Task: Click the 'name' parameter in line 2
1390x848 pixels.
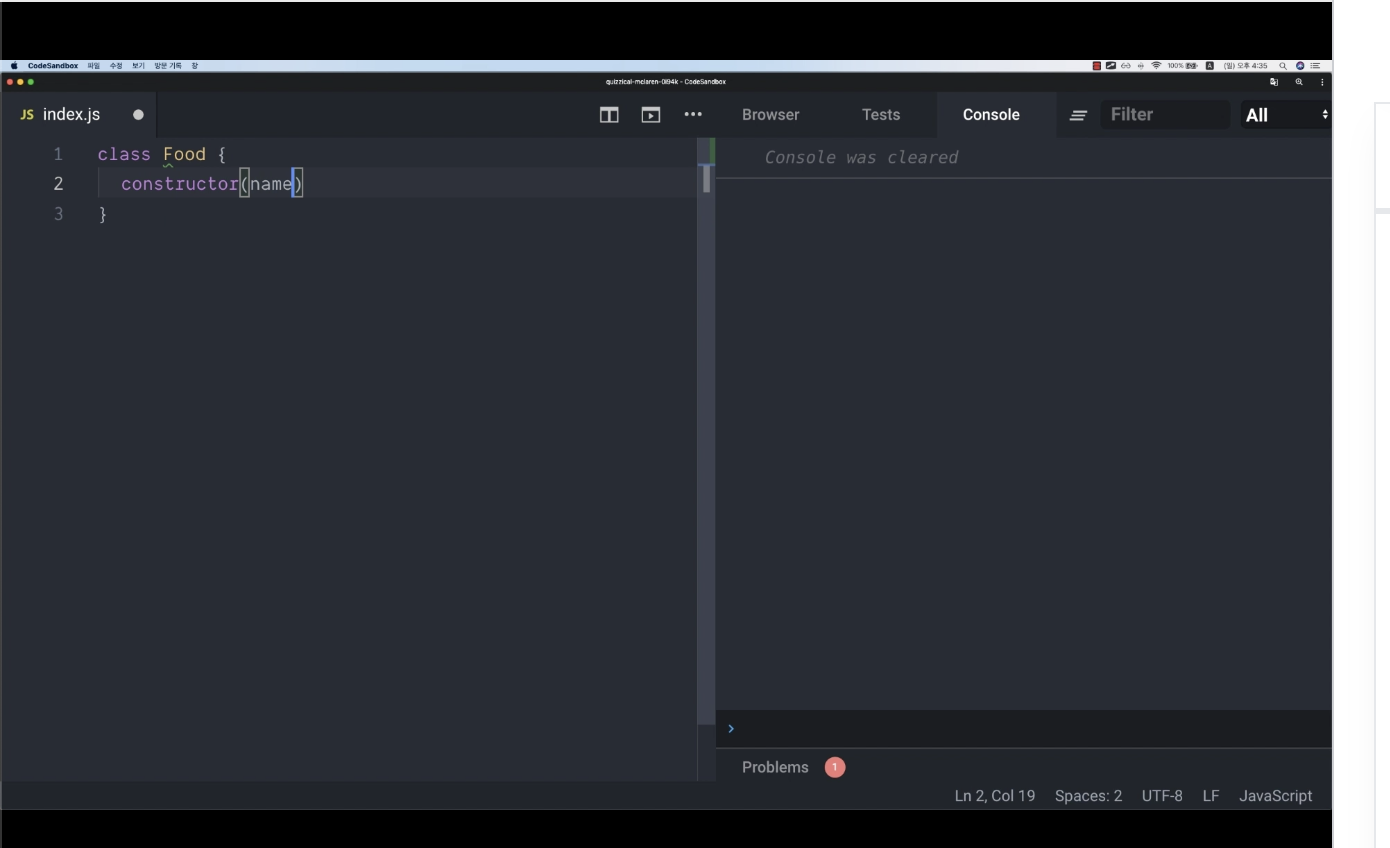Action: point(271,184)
